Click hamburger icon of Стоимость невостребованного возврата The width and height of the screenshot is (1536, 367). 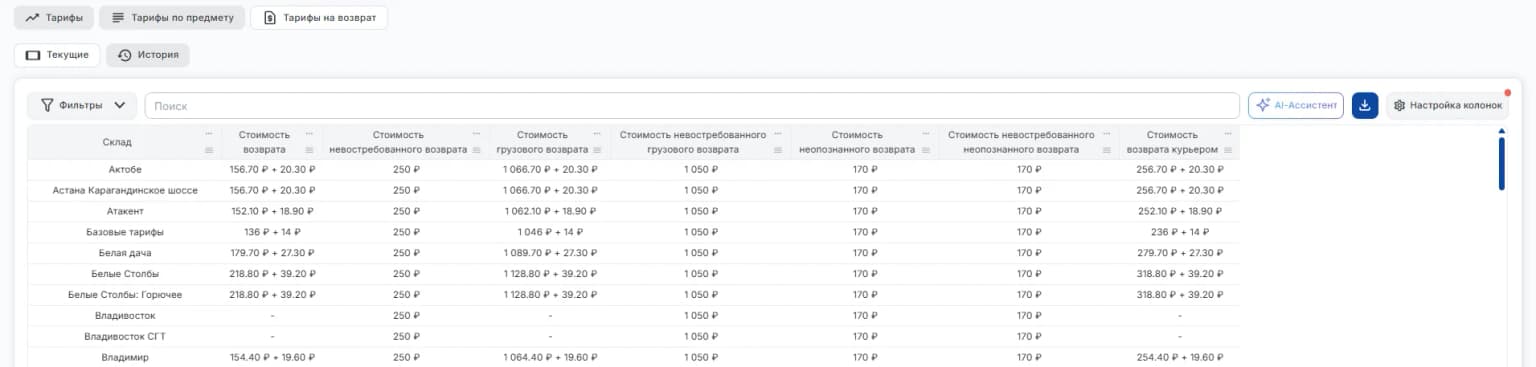point(478,150)
